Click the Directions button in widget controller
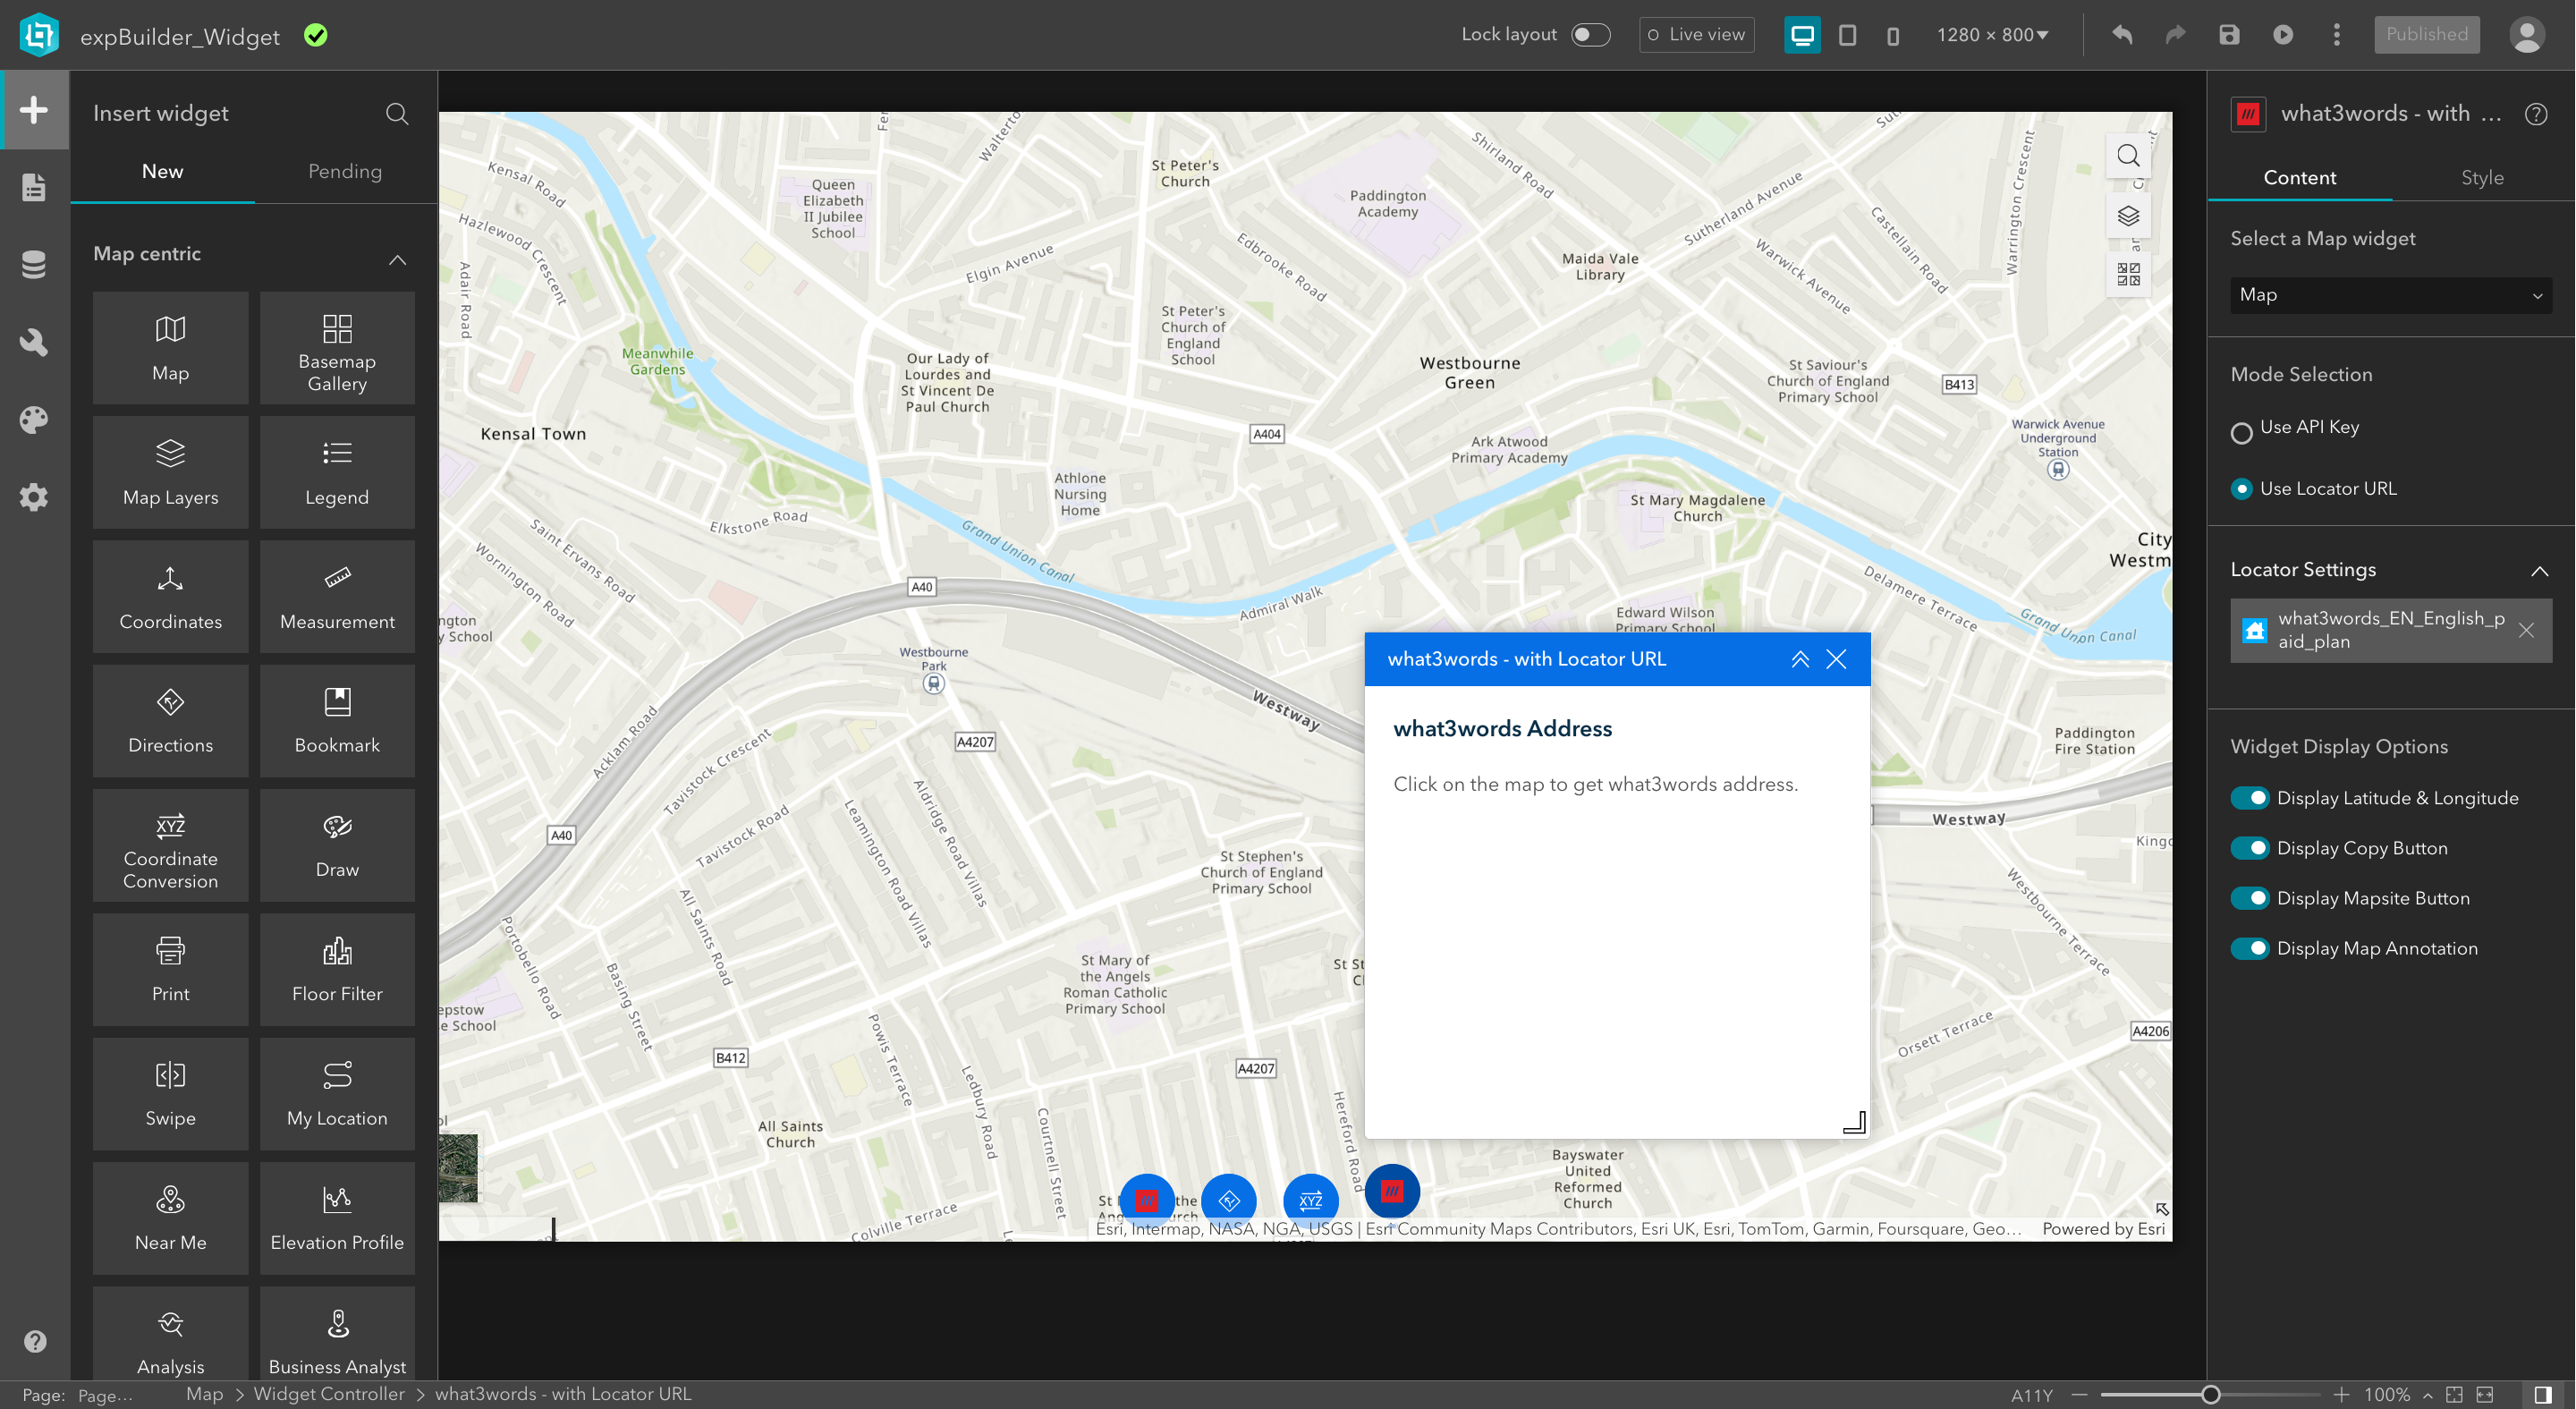 pyautogui.click(x=1229, y=1200)
